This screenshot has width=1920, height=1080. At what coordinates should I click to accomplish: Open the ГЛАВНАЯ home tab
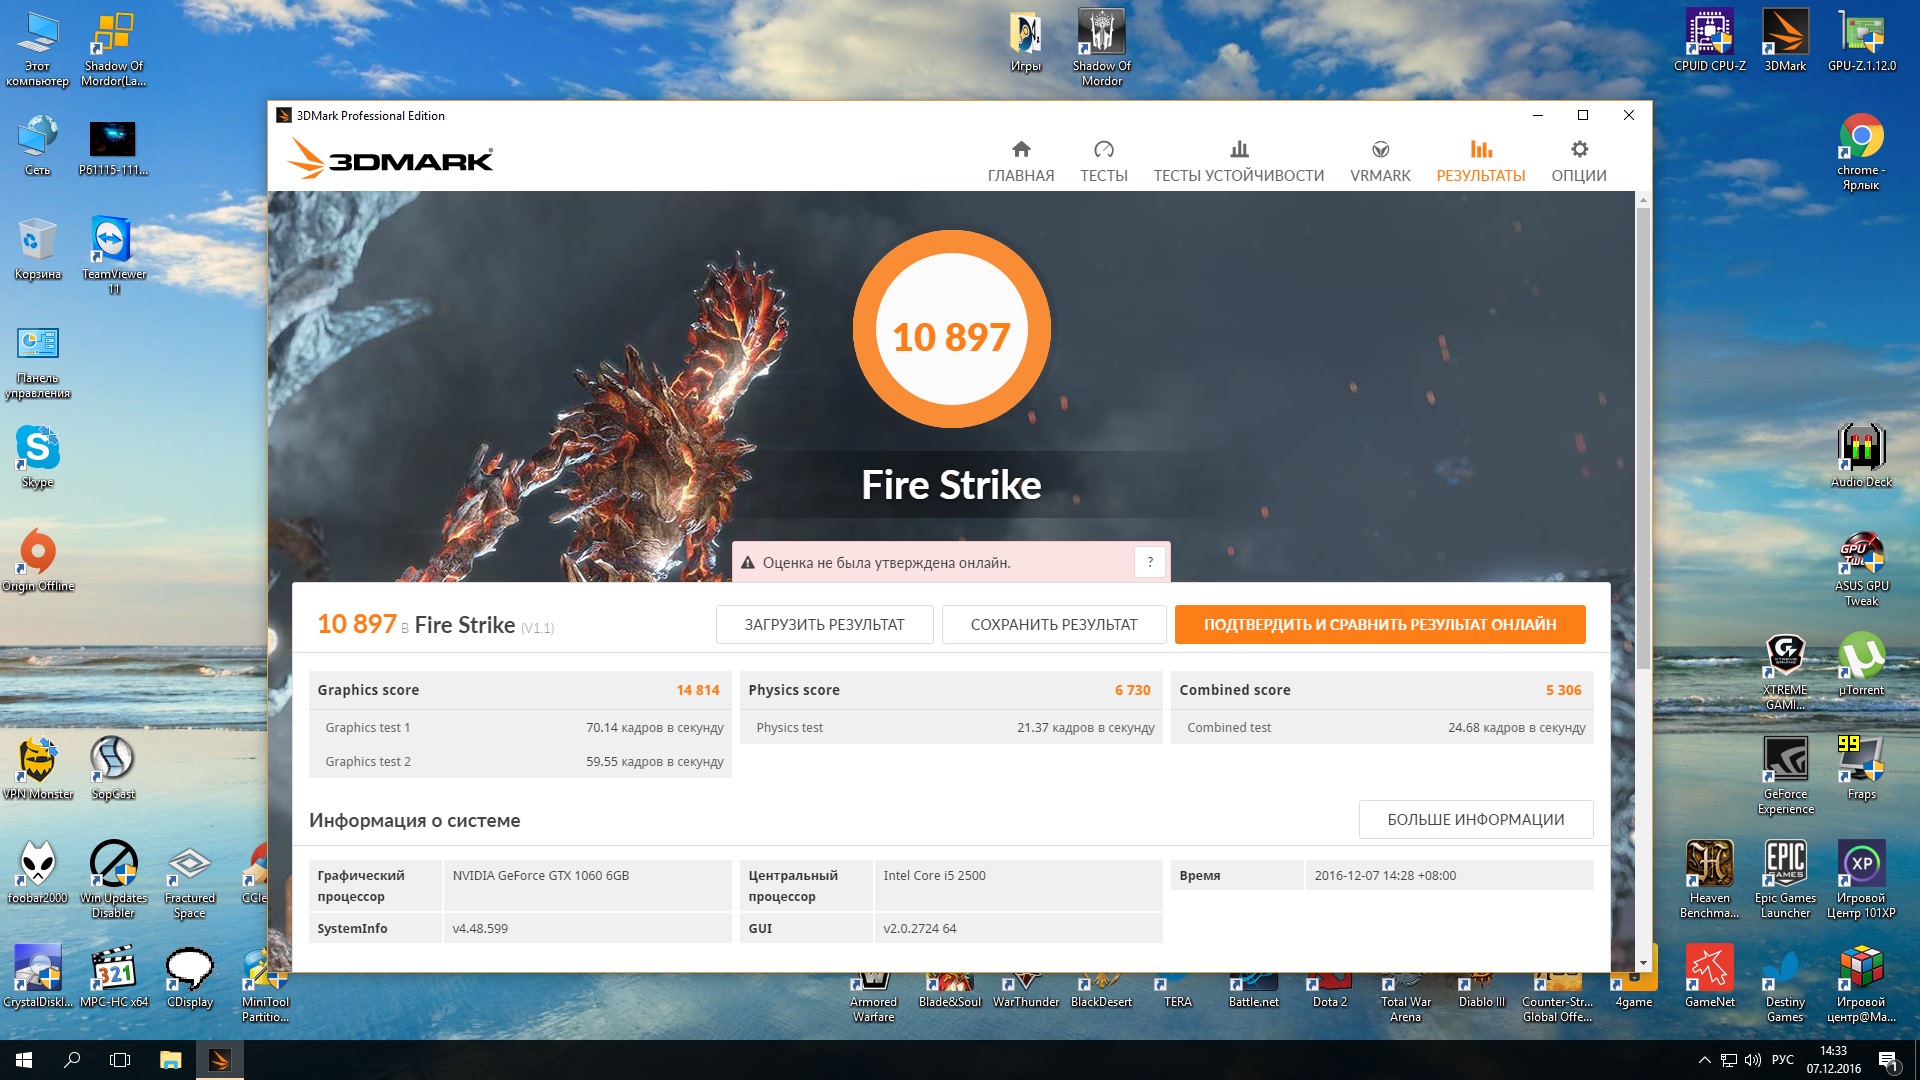1020,161
